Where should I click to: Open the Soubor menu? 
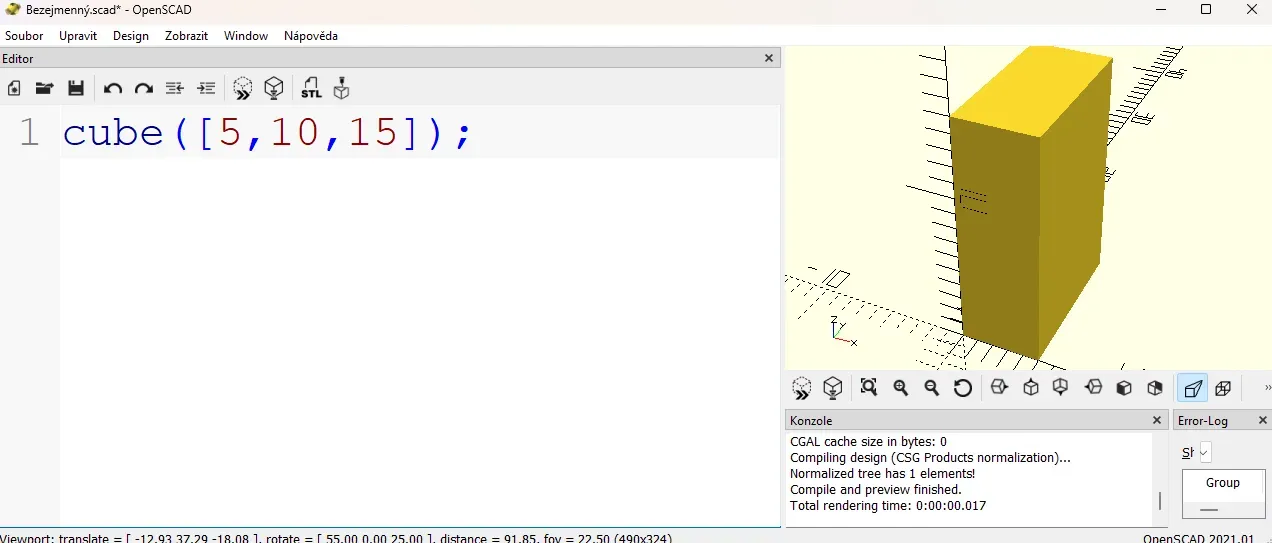point(24,35)
